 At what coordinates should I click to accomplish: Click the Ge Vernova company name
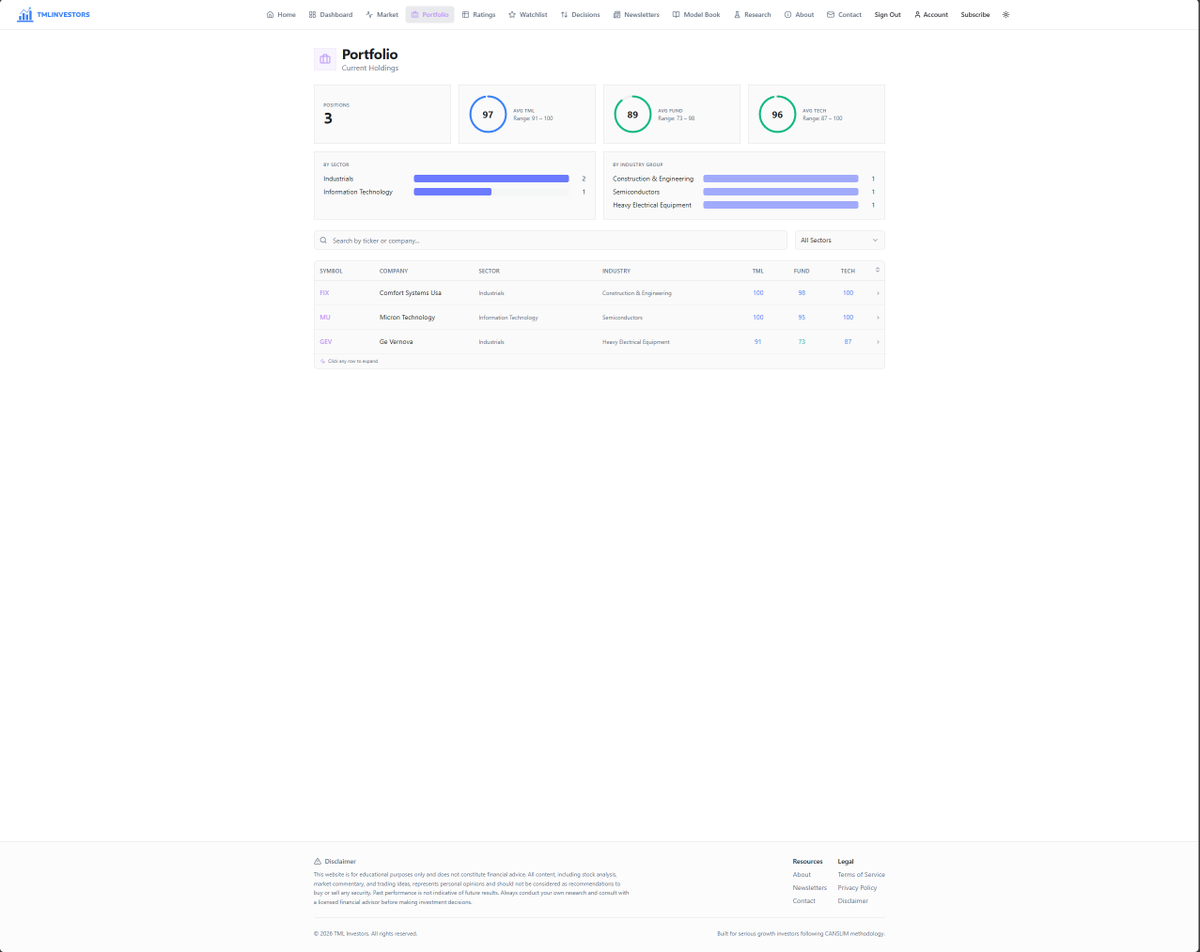(x=396, y=342)
